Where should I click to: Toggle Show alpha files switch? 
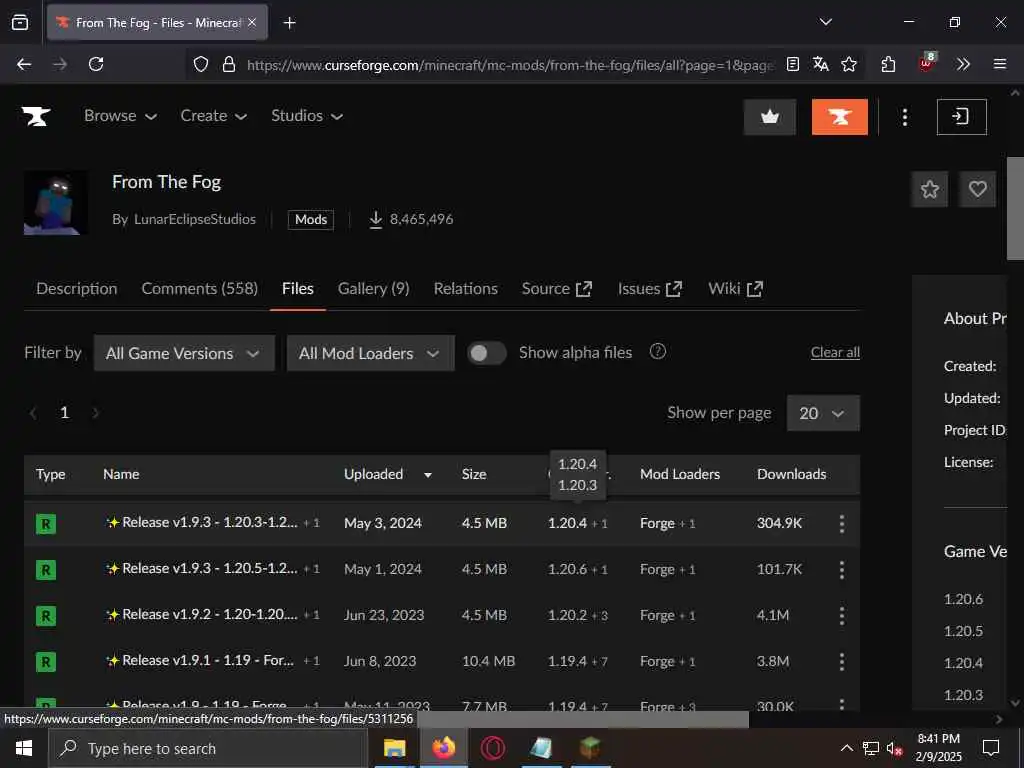click(487, 353)
